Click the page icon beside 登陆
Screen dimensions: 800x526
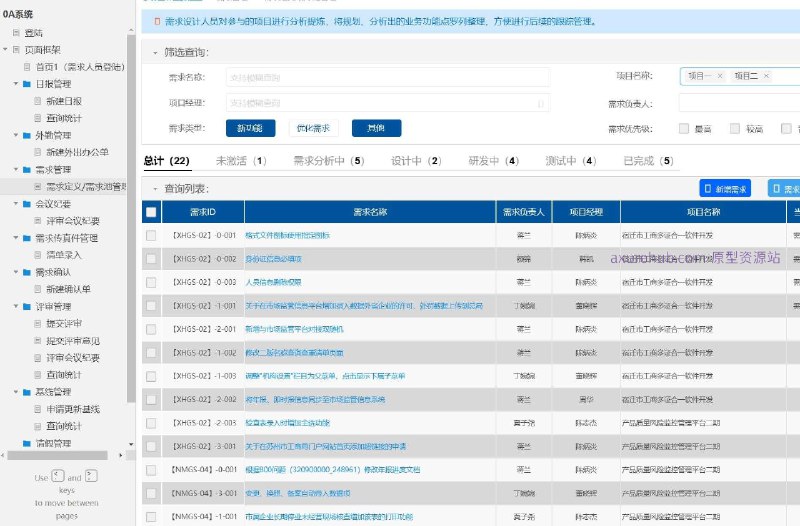(x=16, y=33)
